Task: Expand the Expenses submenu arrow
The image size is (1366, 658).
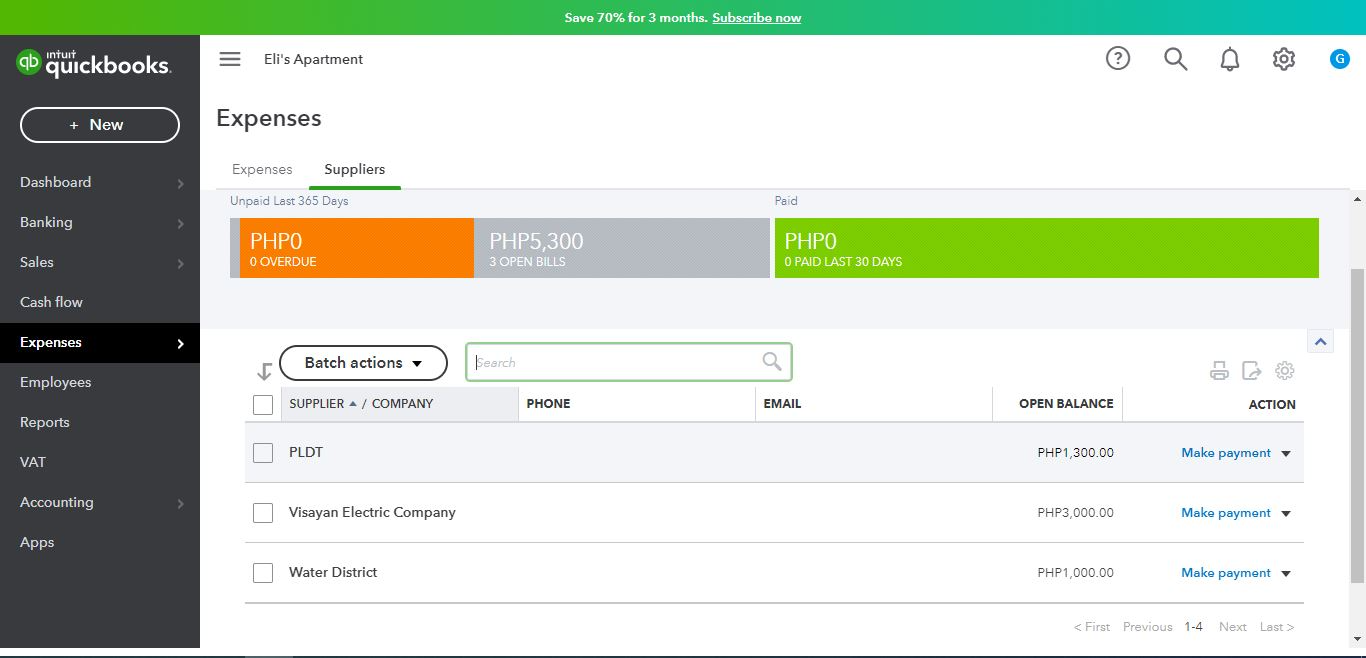Action: (x=181, y=343)
